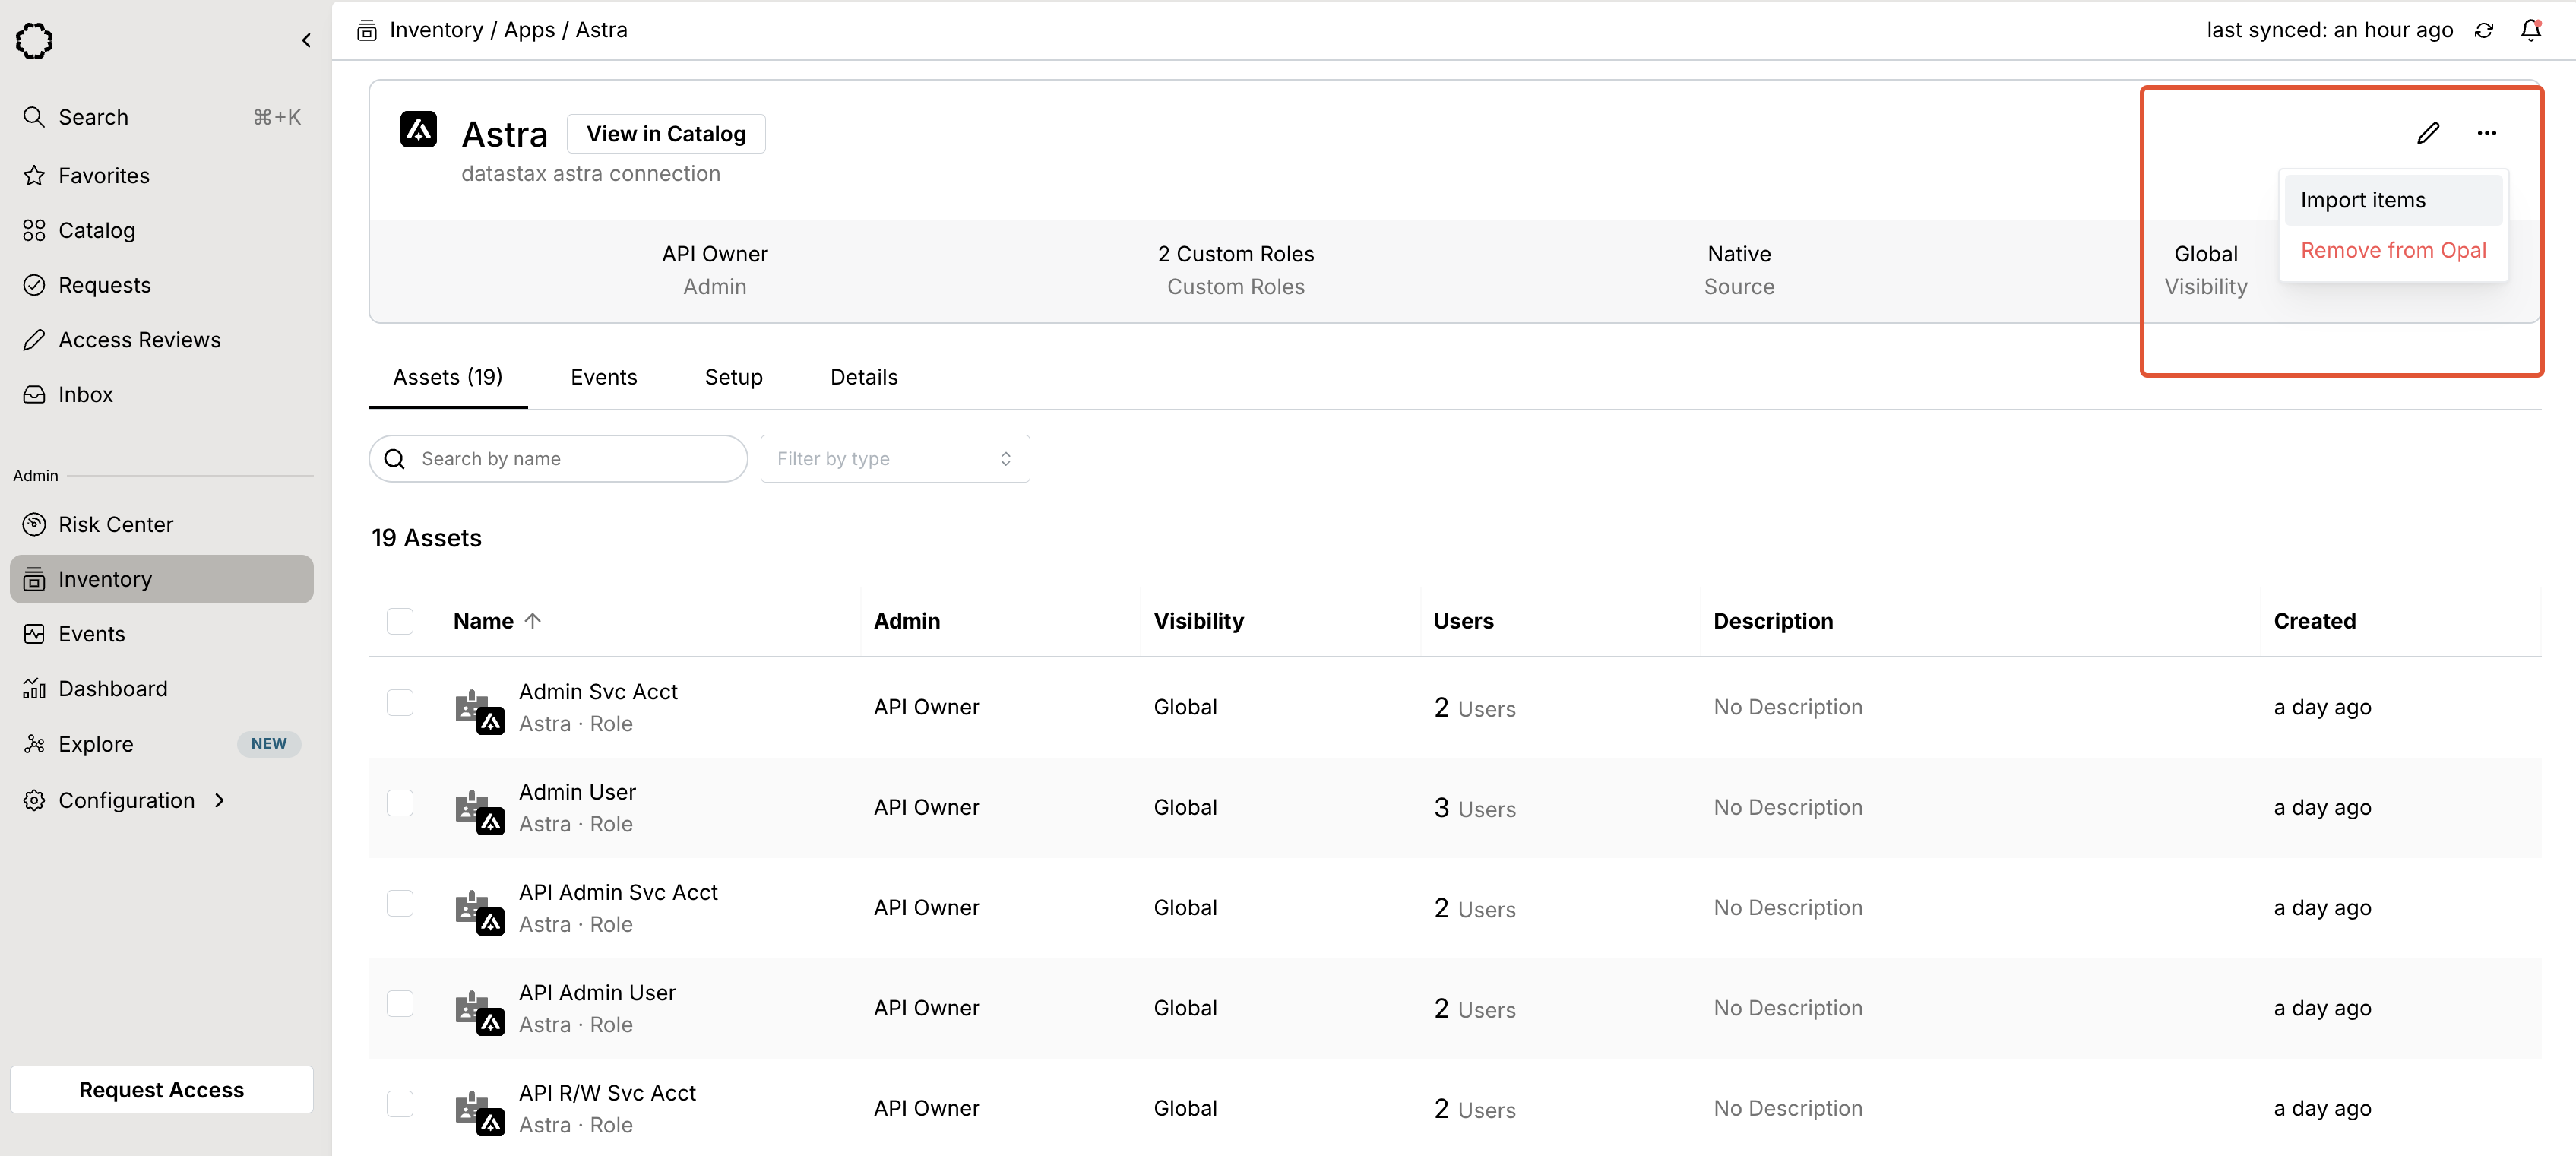This screenshot has height=1156, width=2576.
Task: Tick the API Admin User row checkbox
Action: coord(400,1003)
